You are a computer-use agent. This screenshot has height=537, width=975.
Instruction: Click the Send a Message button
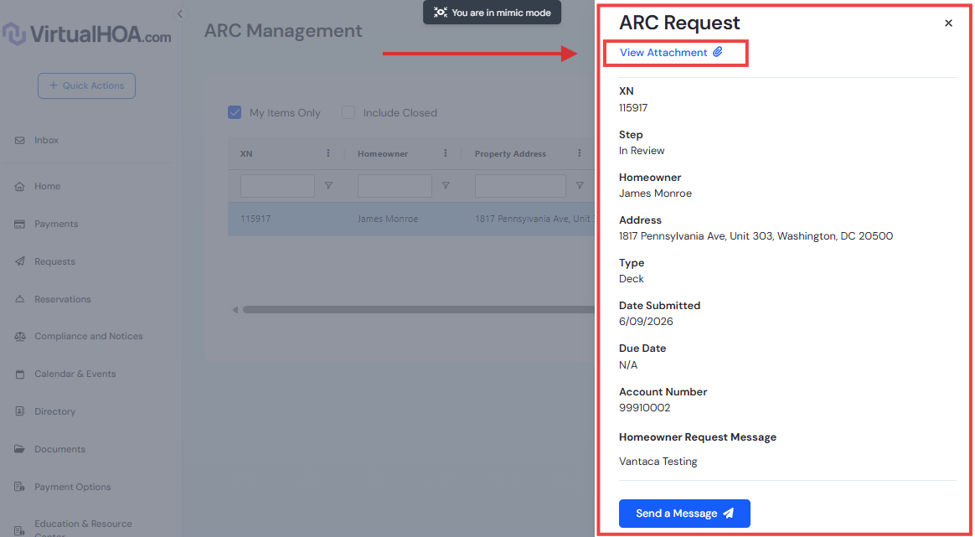[685, 513]
